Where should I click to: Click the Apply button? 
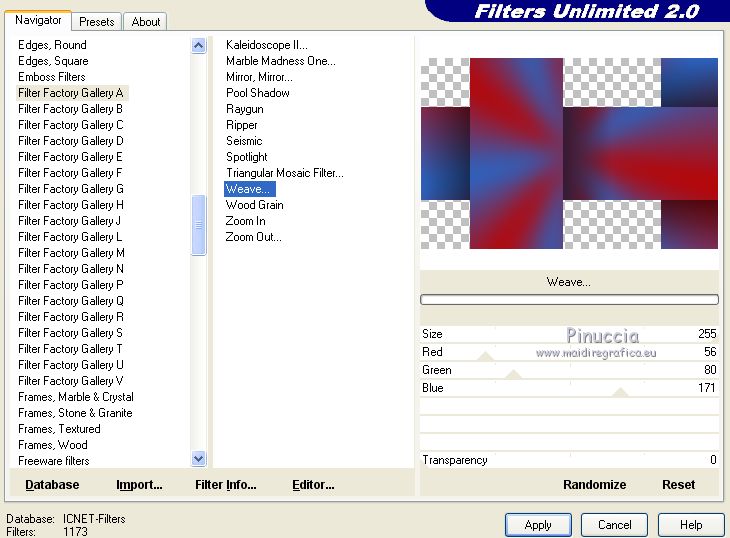(538, 525)
